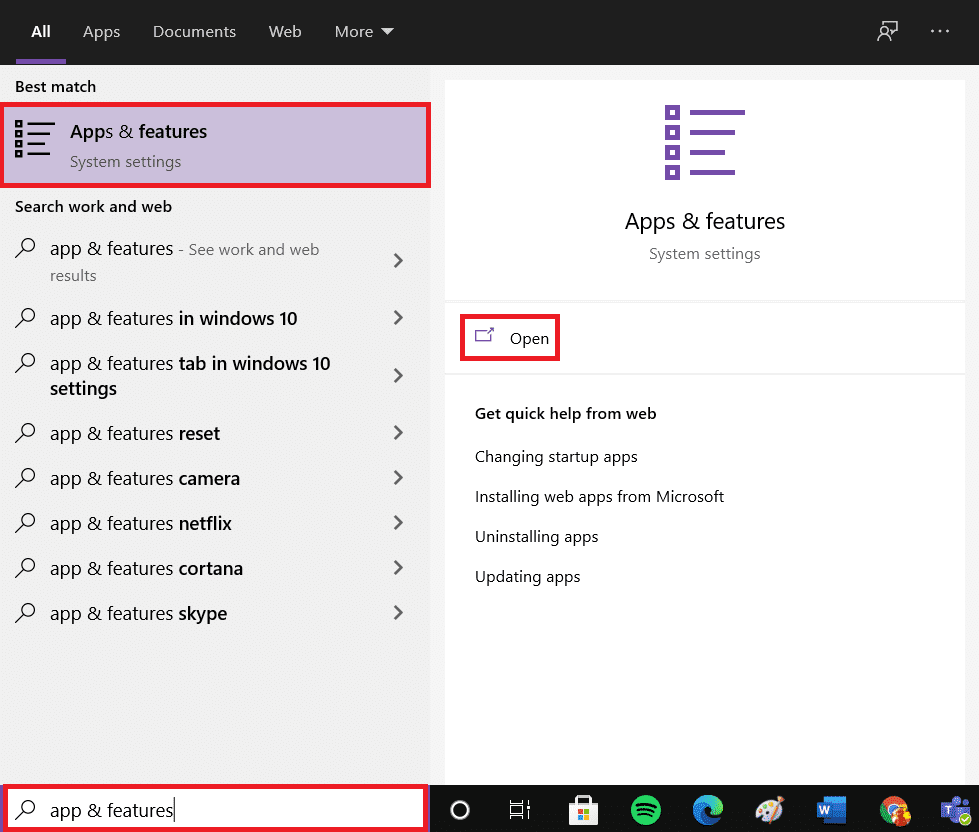This screenshot has width=979, height=832.
Task: Open the options menu via the ellipsis
Action: pyautogui.click(x=939, y=31)
